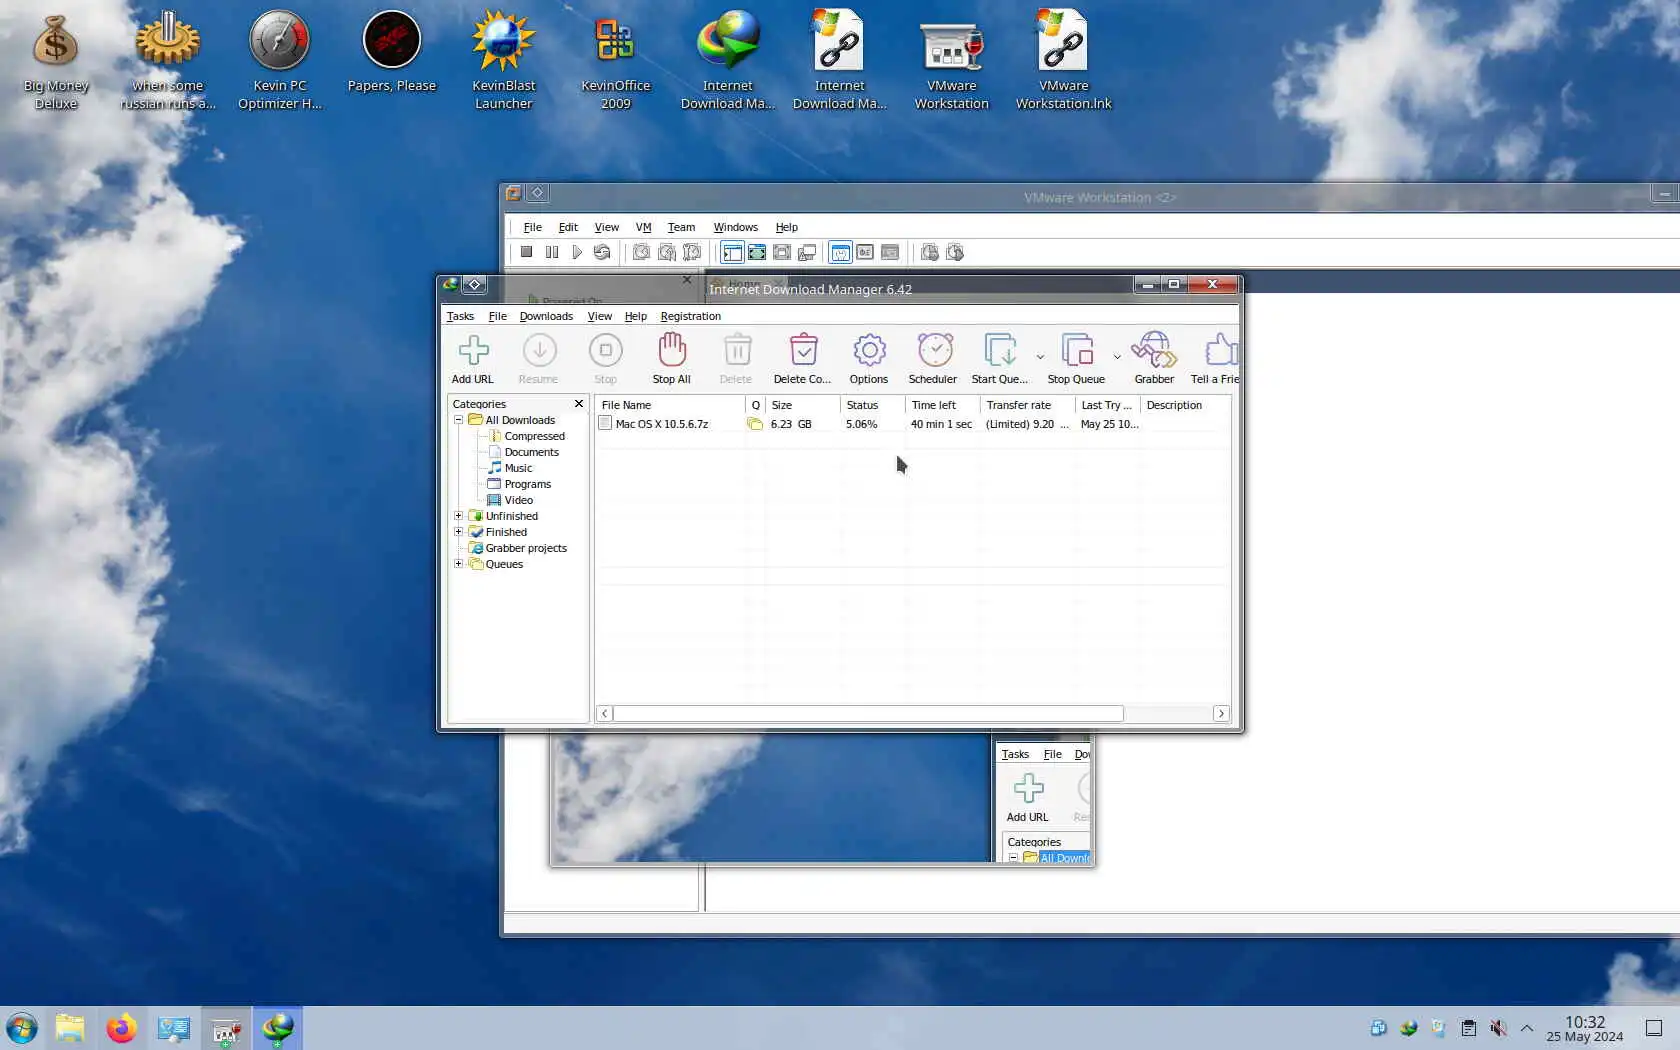This screenshot has height=1050, width=1680.
Task: Open the Start Queue dropdown arrow
Action: click(x=1040, y=356)
